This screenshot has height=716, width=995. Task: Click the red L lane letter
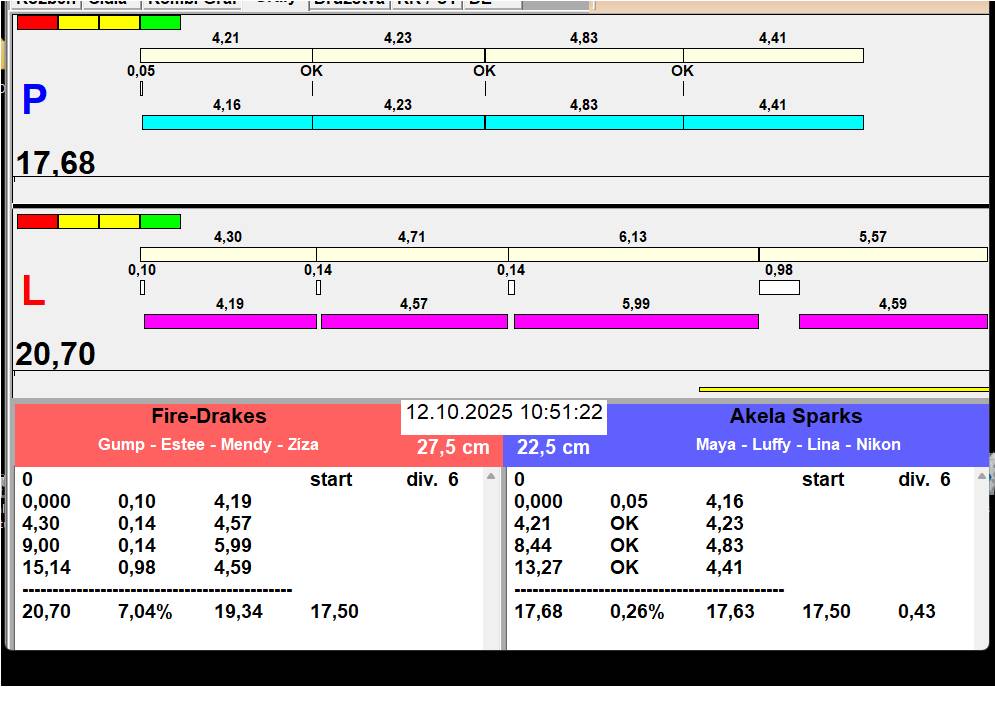[33, 292]
